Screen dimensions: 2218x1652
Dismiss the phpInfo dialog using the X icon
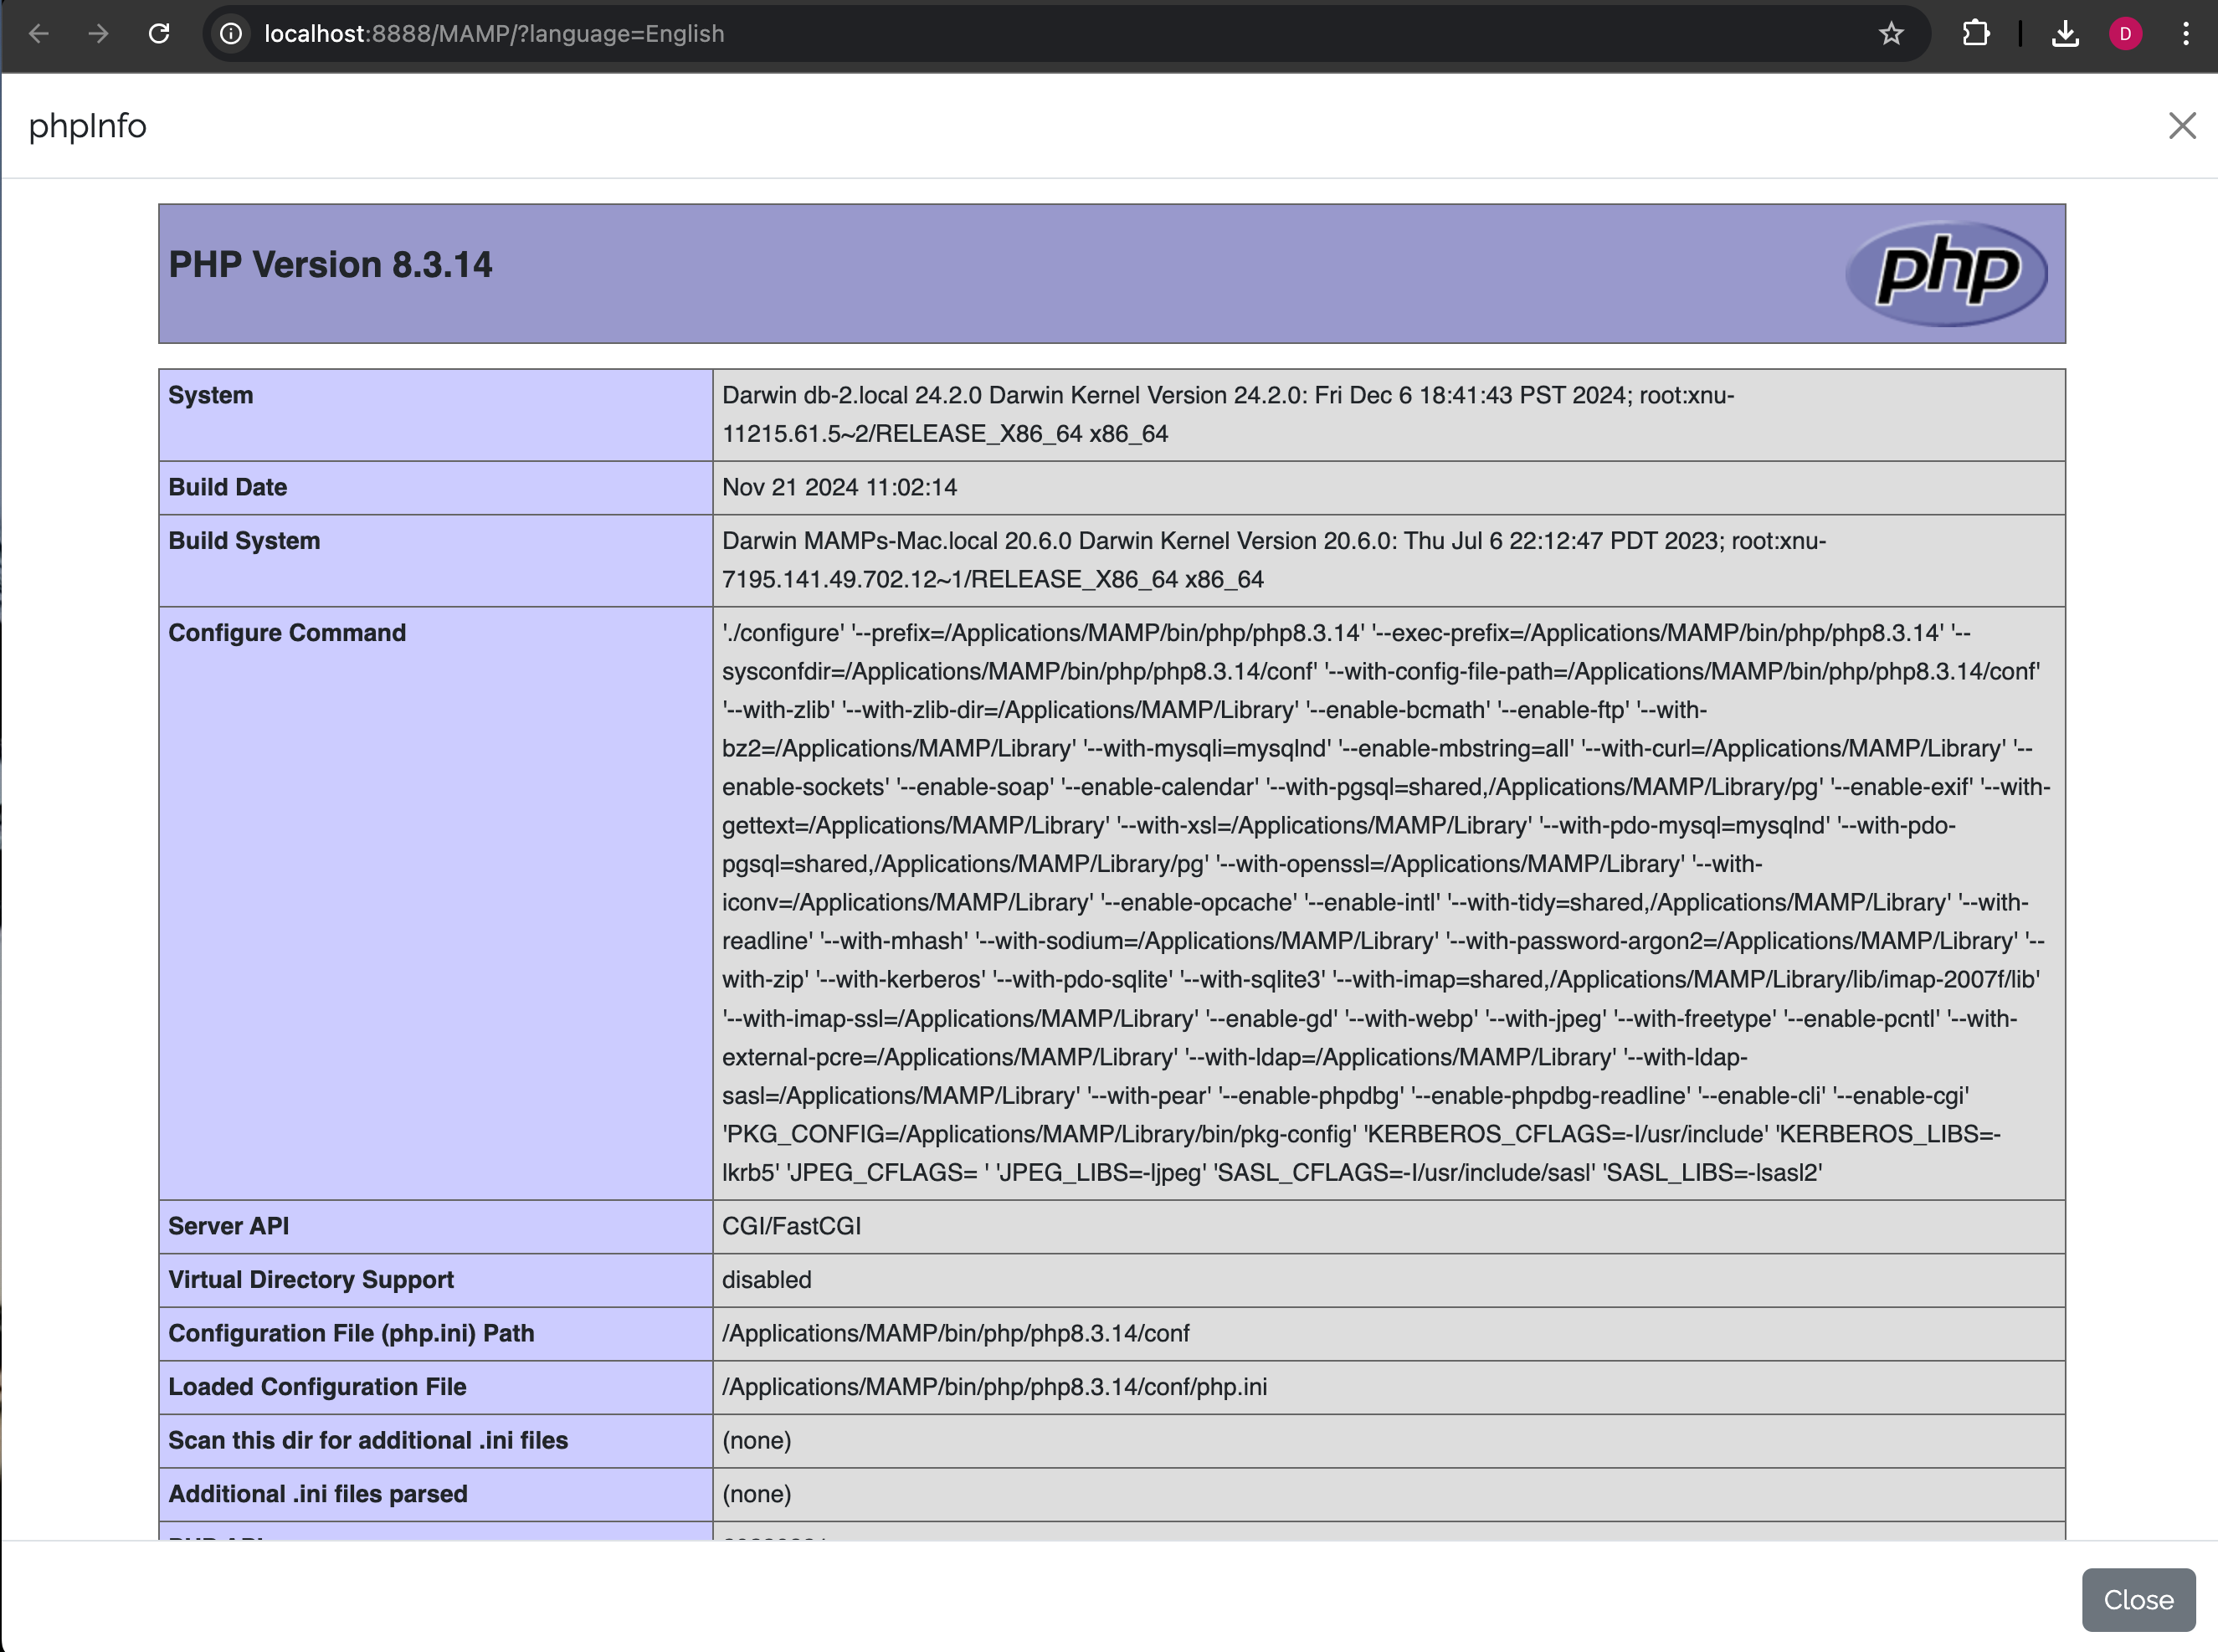[2182, 126]
